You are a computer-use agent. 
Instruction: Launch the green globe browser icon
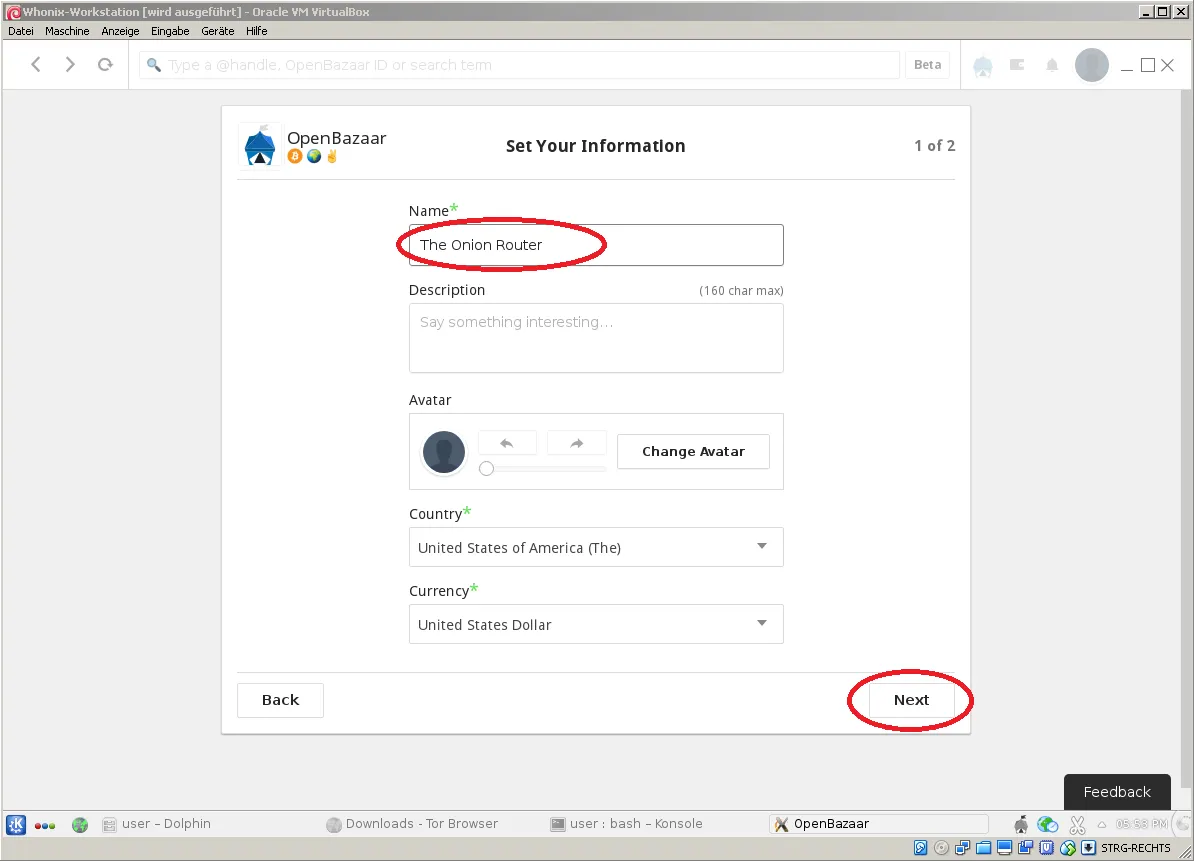[x=80, y=824]
